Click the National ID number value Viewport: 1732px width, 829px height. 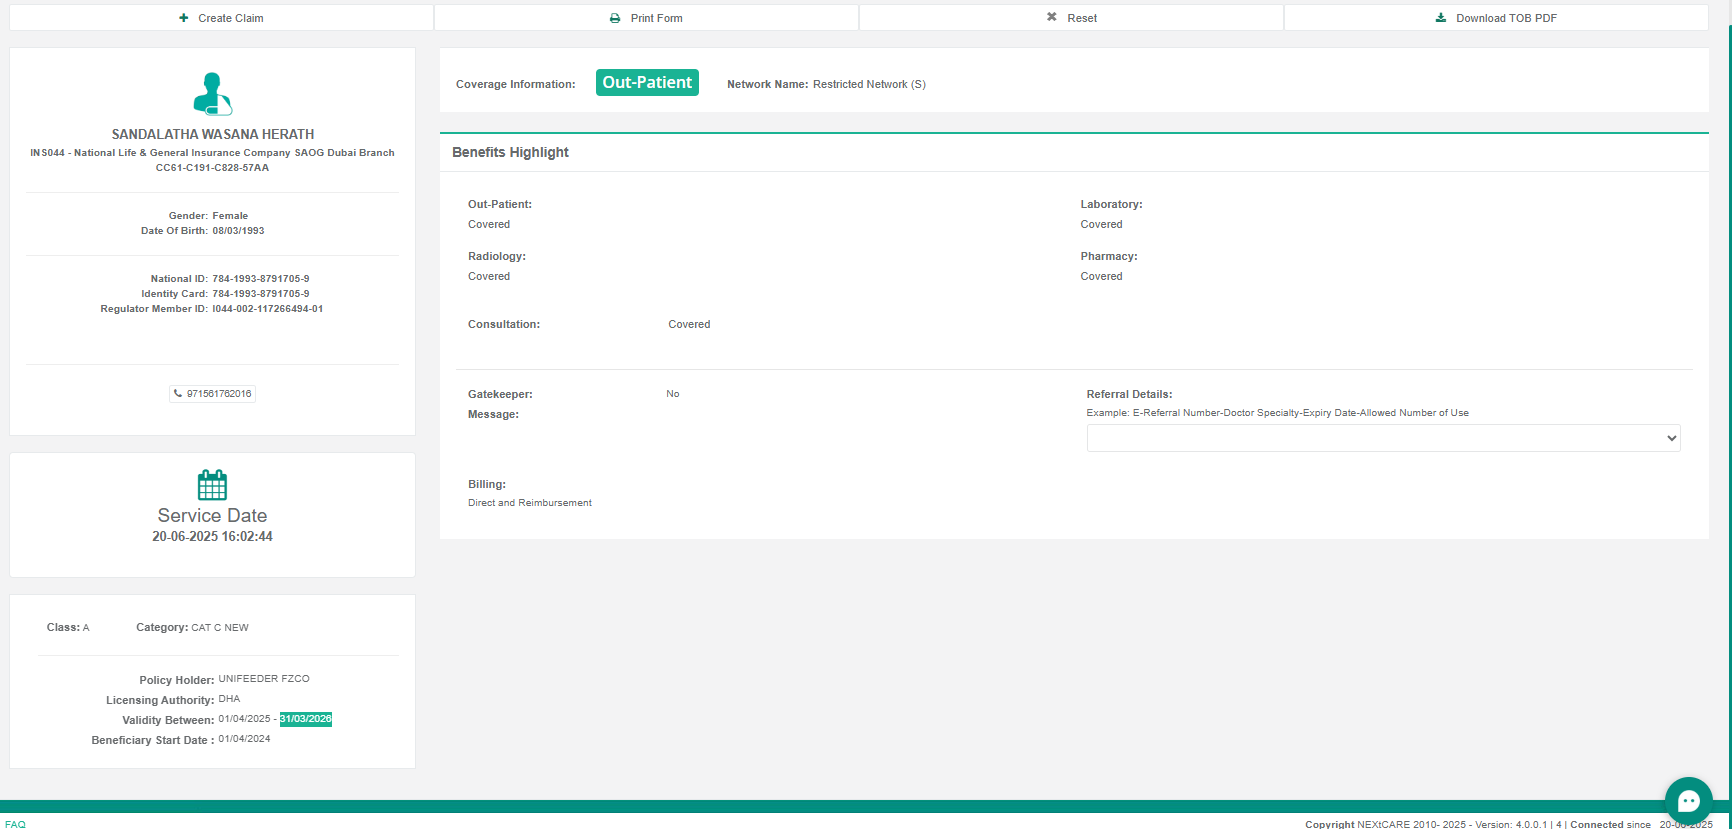click(x=261, y=279)
